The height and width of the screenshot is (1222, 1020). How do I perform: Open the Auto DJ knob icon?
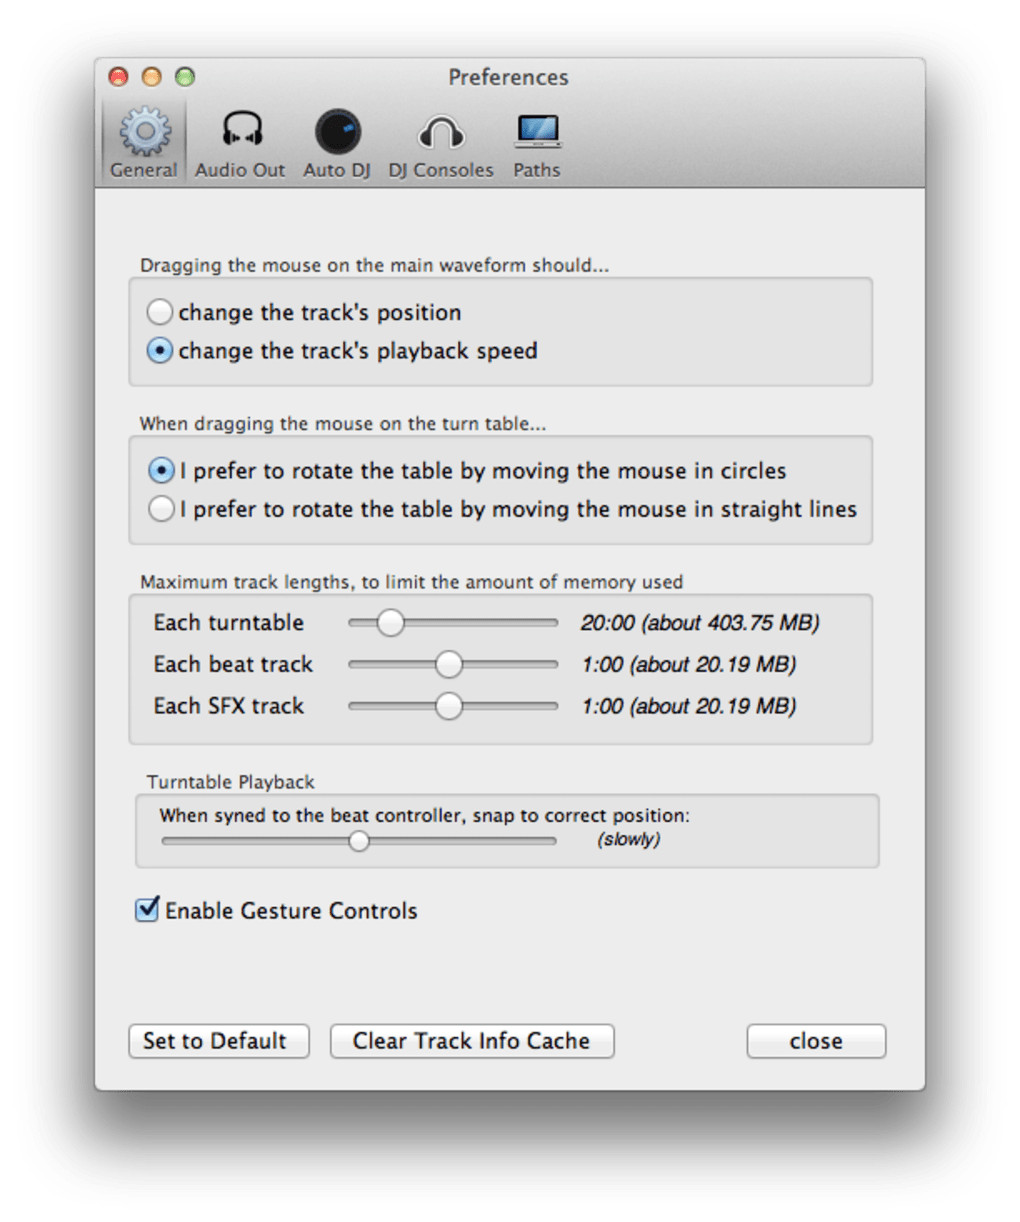point(337,131)
